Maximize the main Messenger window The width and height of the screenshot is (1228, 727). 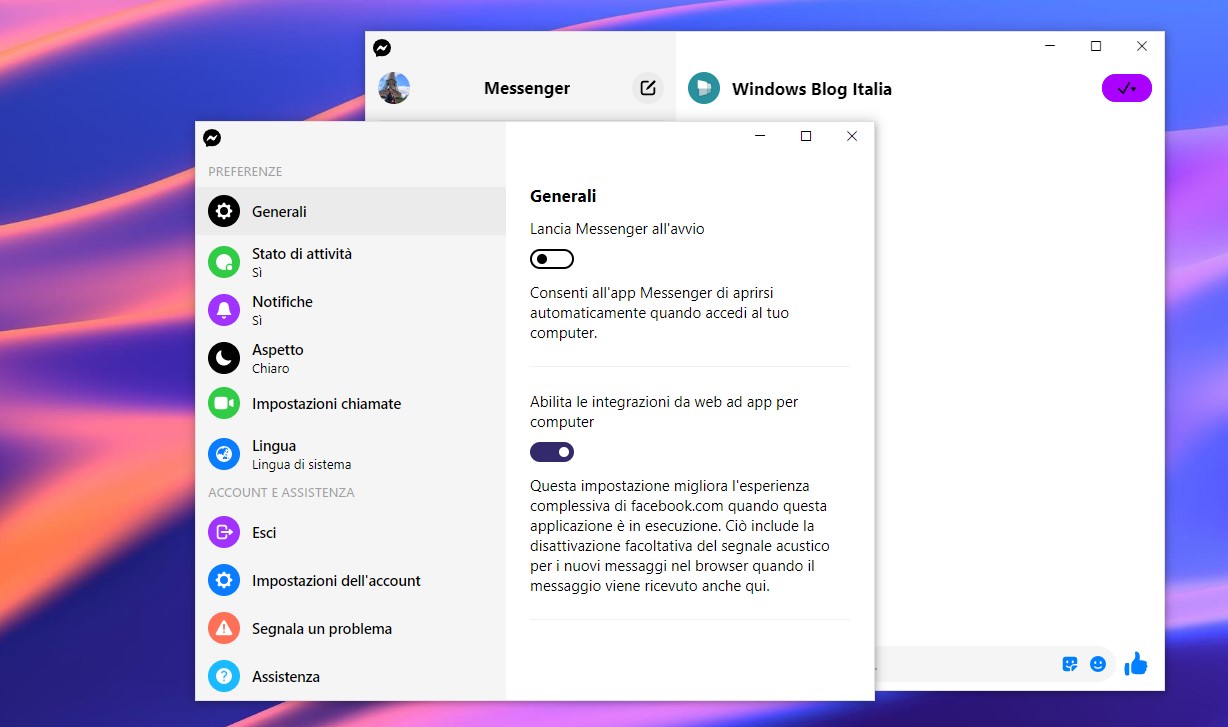tap(1096, 46)
